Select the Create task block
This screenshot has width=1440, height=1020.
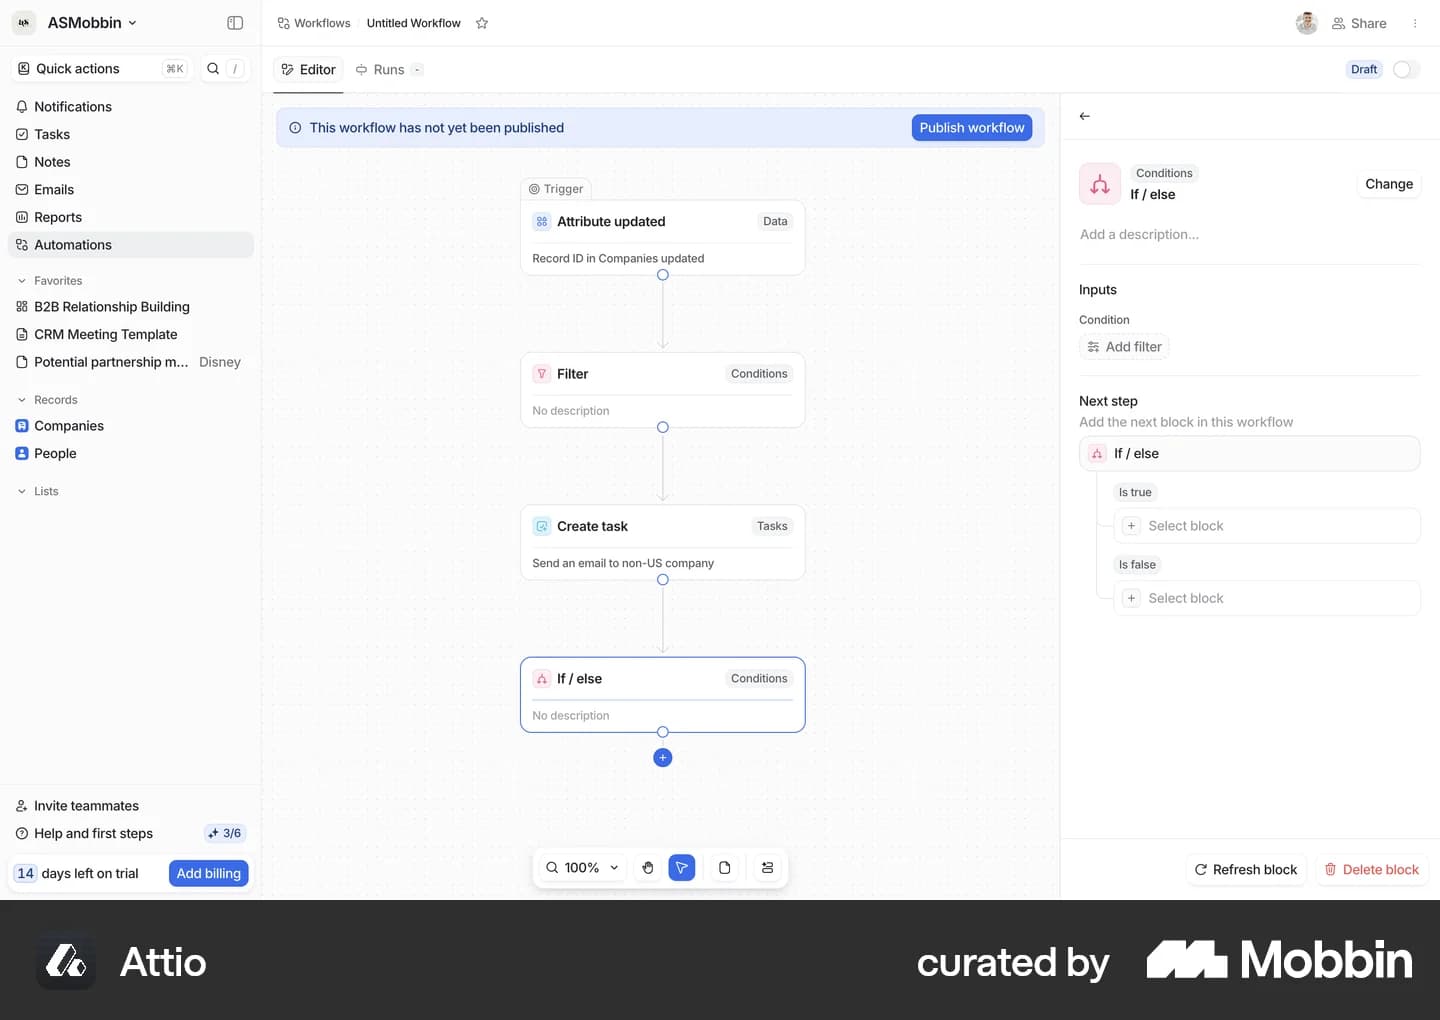[x=662, y=542]
